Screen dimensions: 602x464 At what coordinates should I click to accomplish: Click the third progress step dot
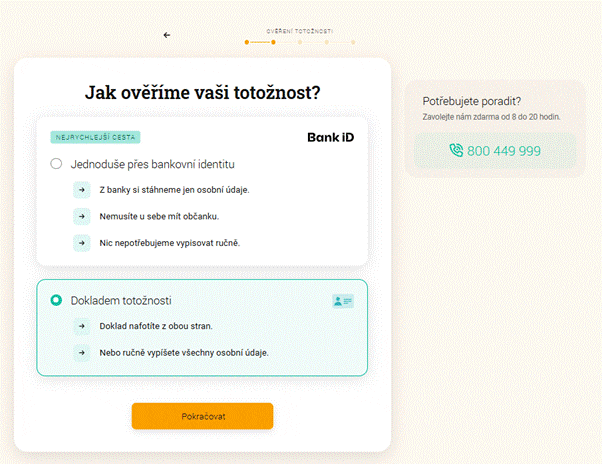(x=300, y=42)
